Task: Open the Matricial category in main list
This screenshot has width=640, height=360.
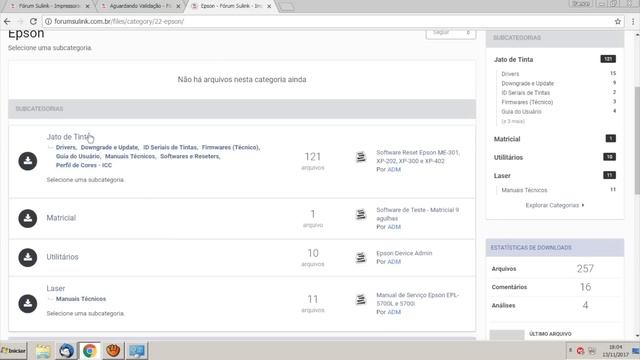Action: pos(61,218)
